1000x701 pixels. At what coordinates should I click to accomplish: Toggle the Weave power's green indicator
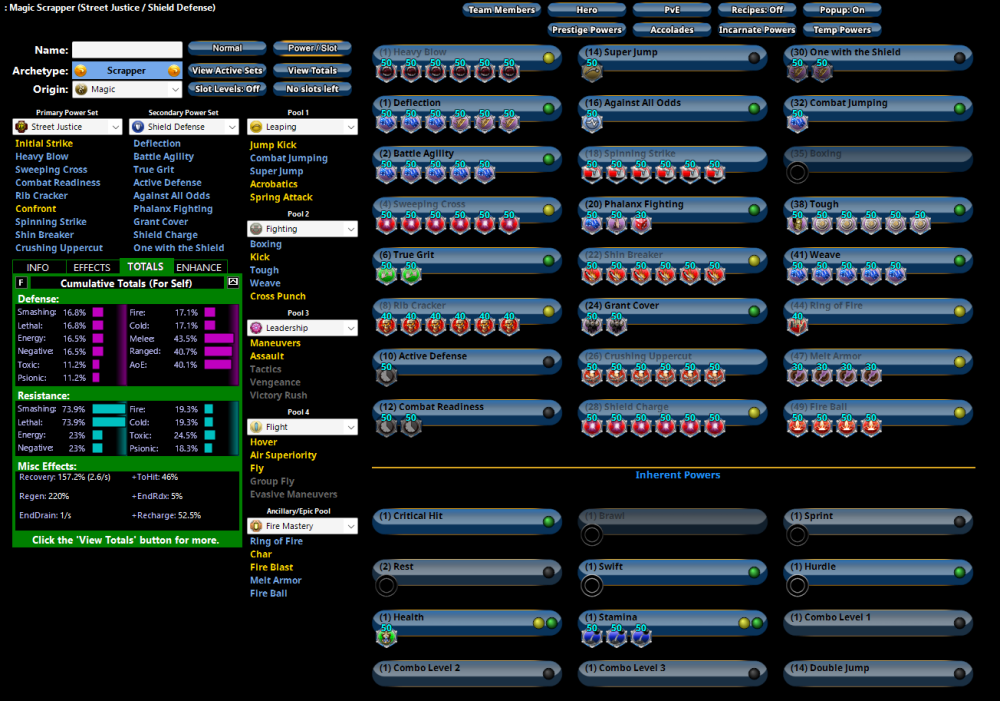[x=958, y=260]
